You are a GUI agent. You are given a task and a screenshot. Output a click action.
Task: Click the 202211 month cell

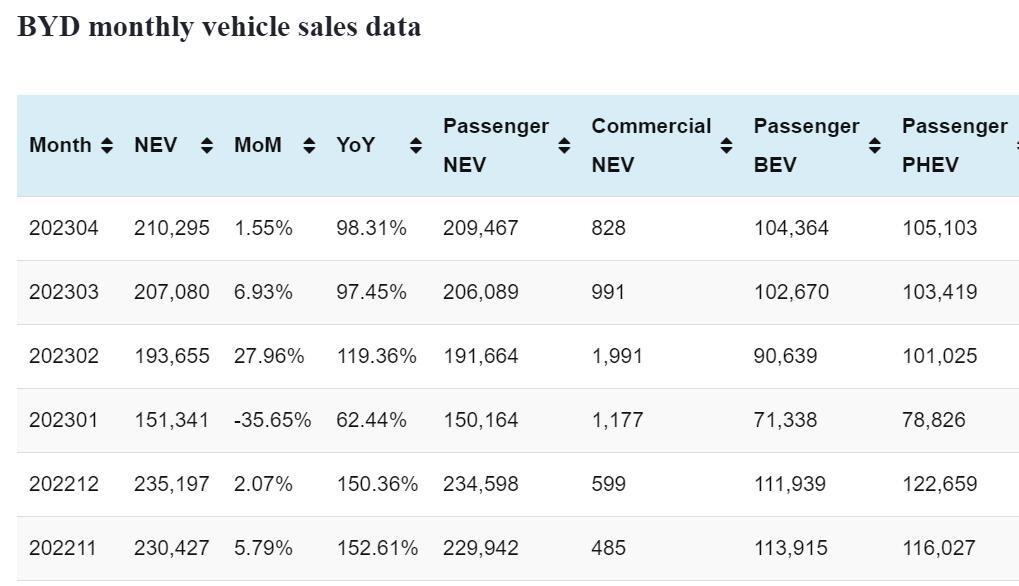[64, 548]
